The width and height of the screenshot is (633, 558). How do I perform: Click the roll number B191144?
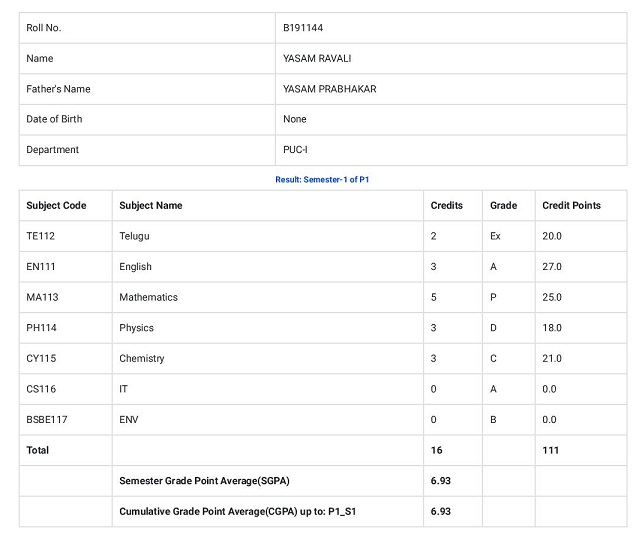[303, 28]
